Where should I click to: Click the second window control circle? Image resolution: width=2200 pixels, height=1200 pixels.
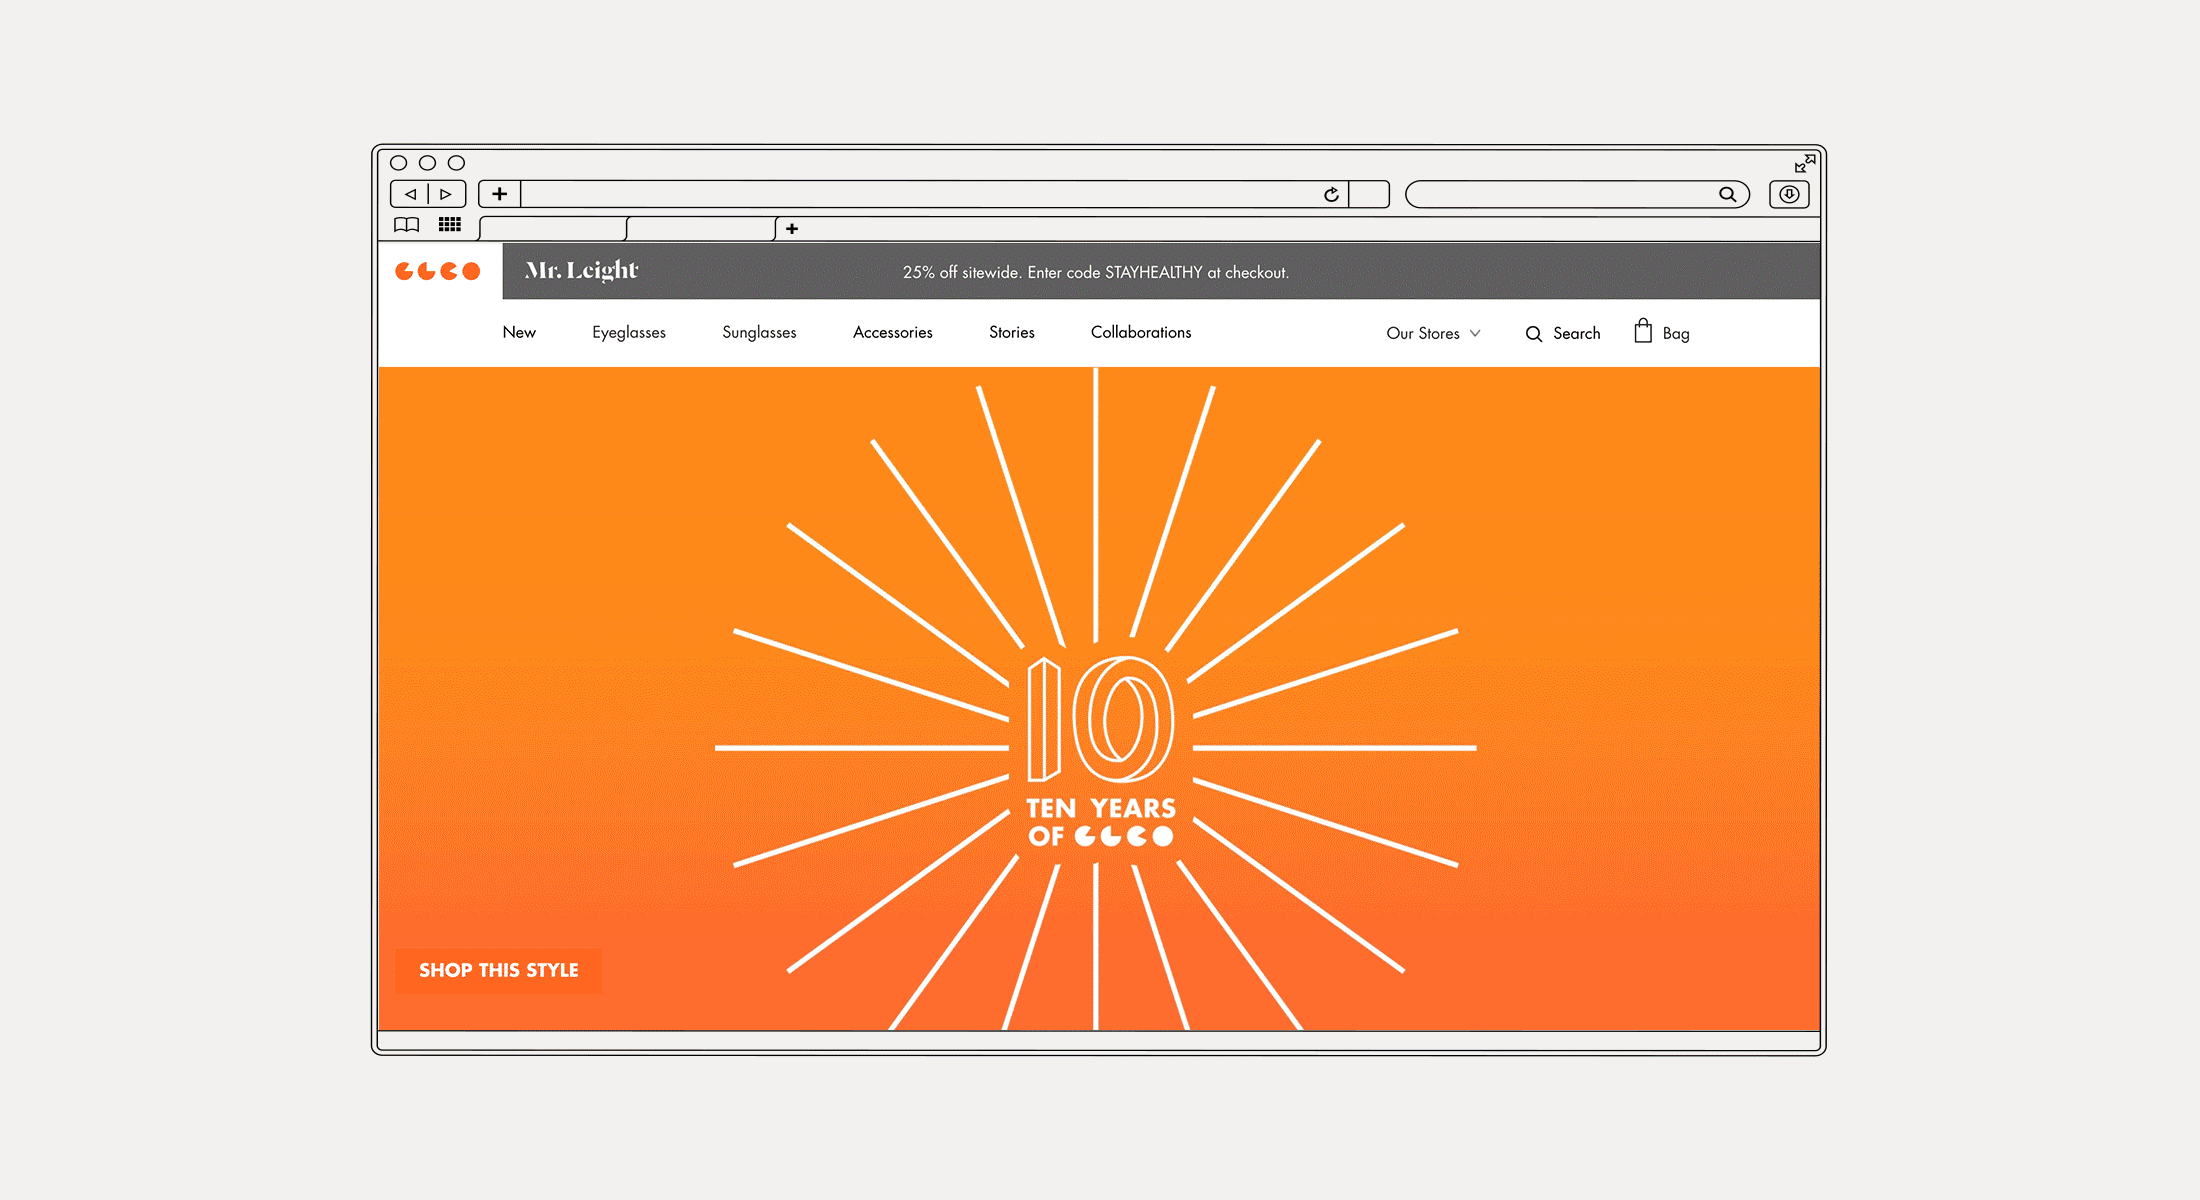click(x=427, y=163)
